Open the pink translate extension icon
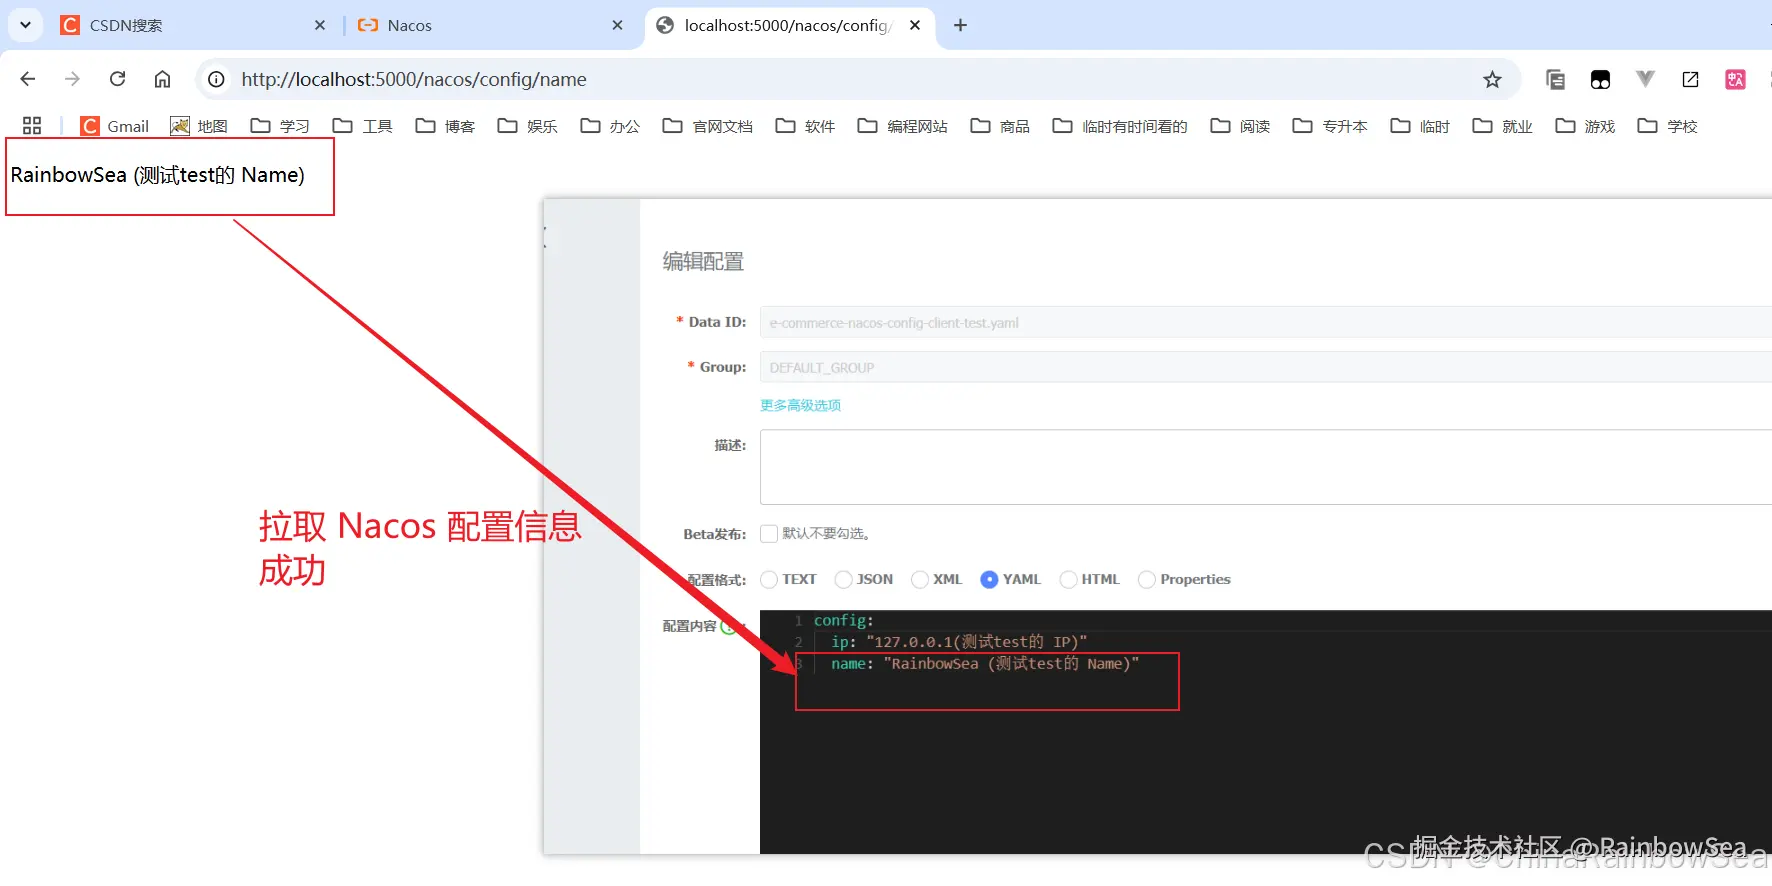 1735,79
